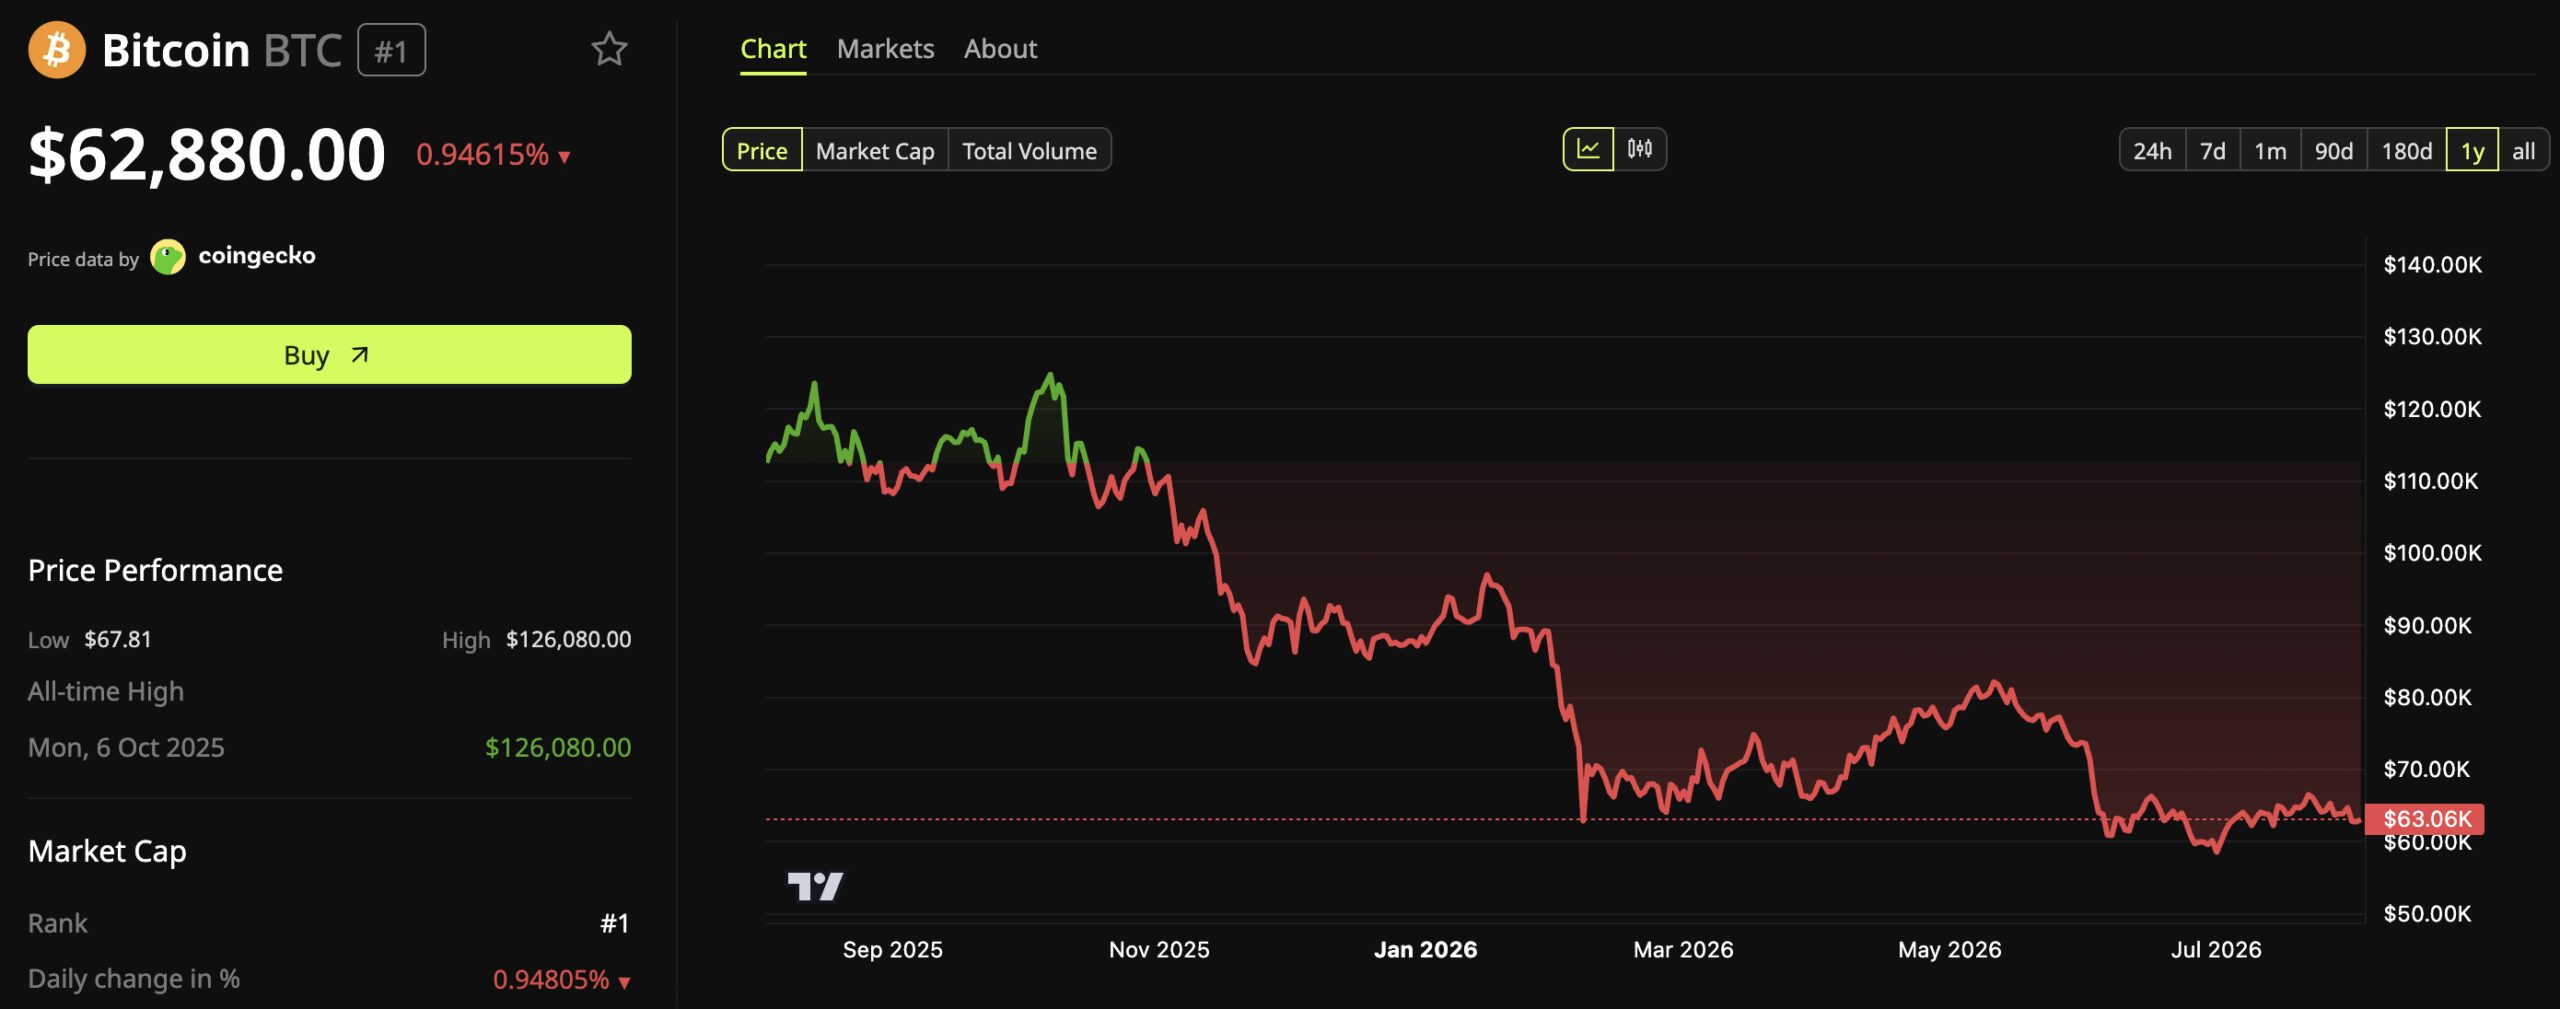Add Bitcoin to favorites with the star icon
Screen dimensions: 2560x1009
pyautogui.click(x=609, y=49)
